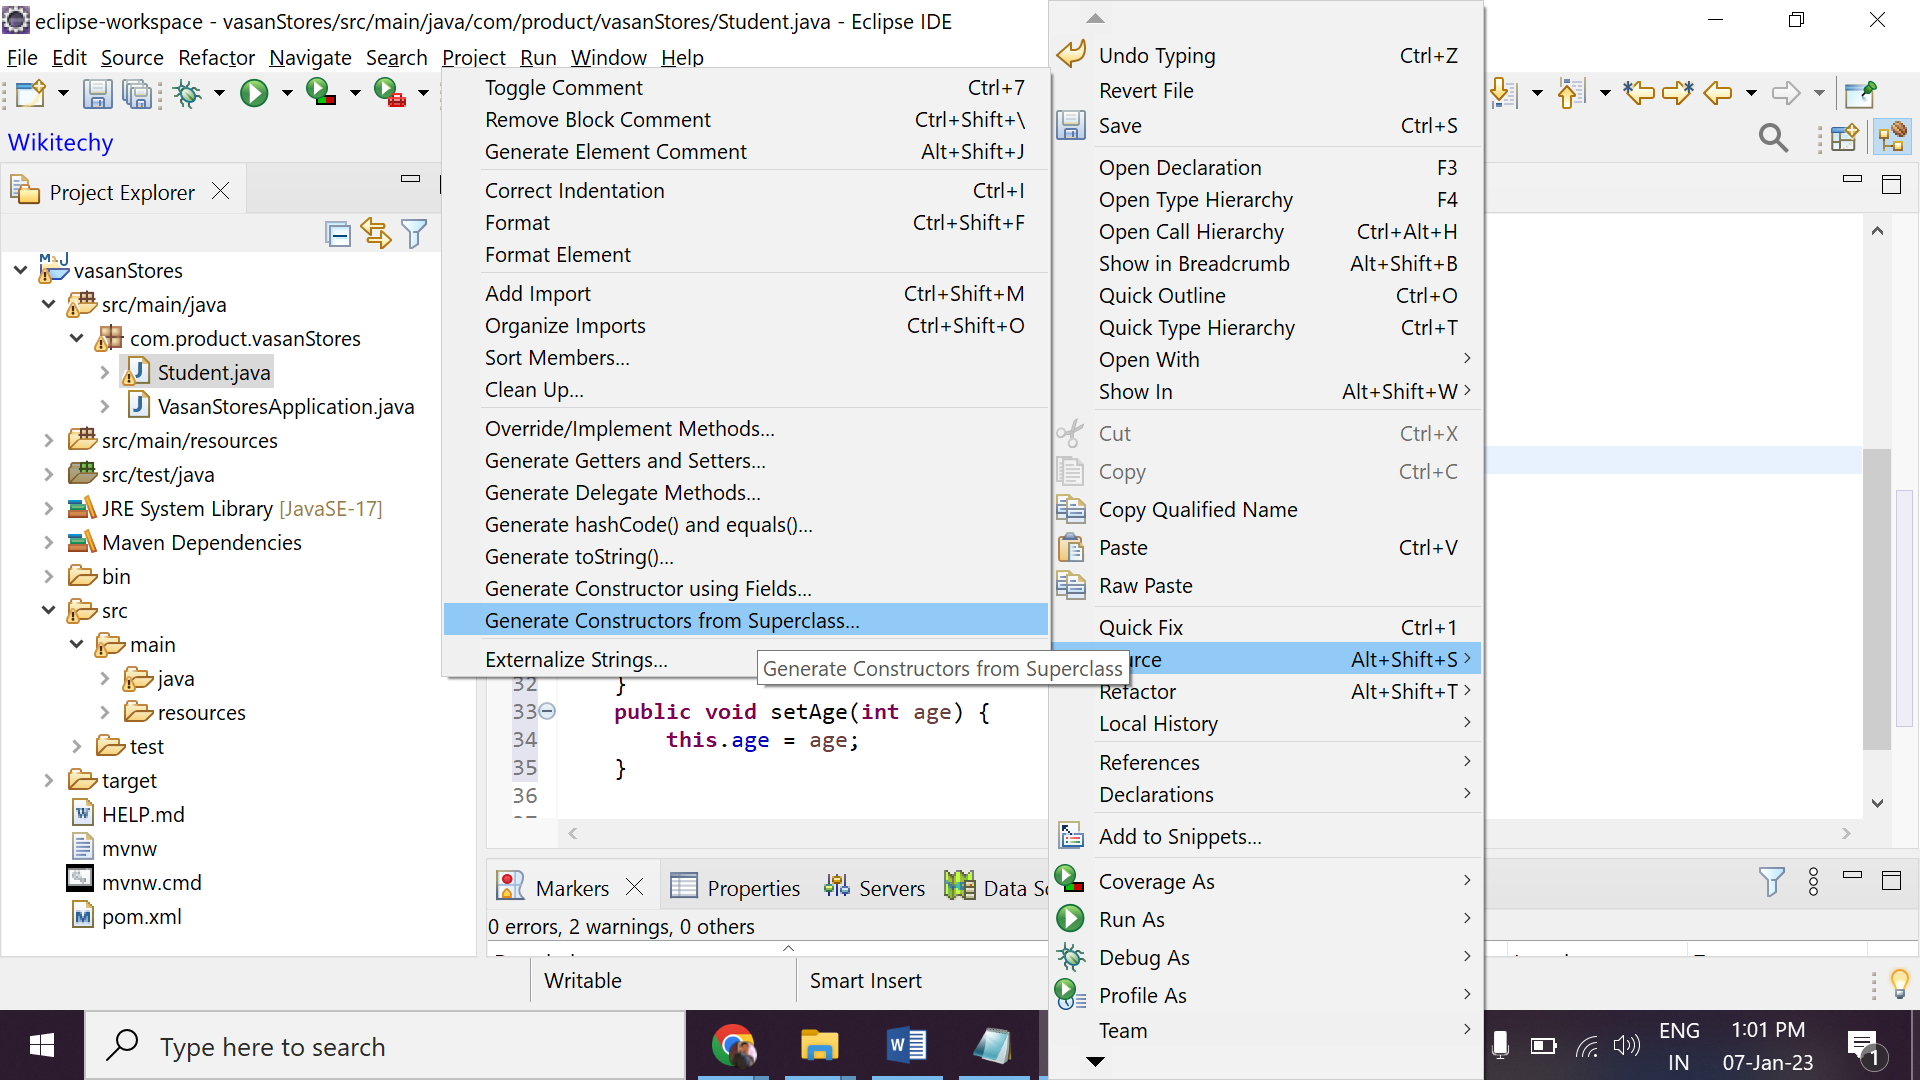Screen dimensions: 1920x1080
Task: Open the Open Perspective icon
Action: pos(1844,138)
